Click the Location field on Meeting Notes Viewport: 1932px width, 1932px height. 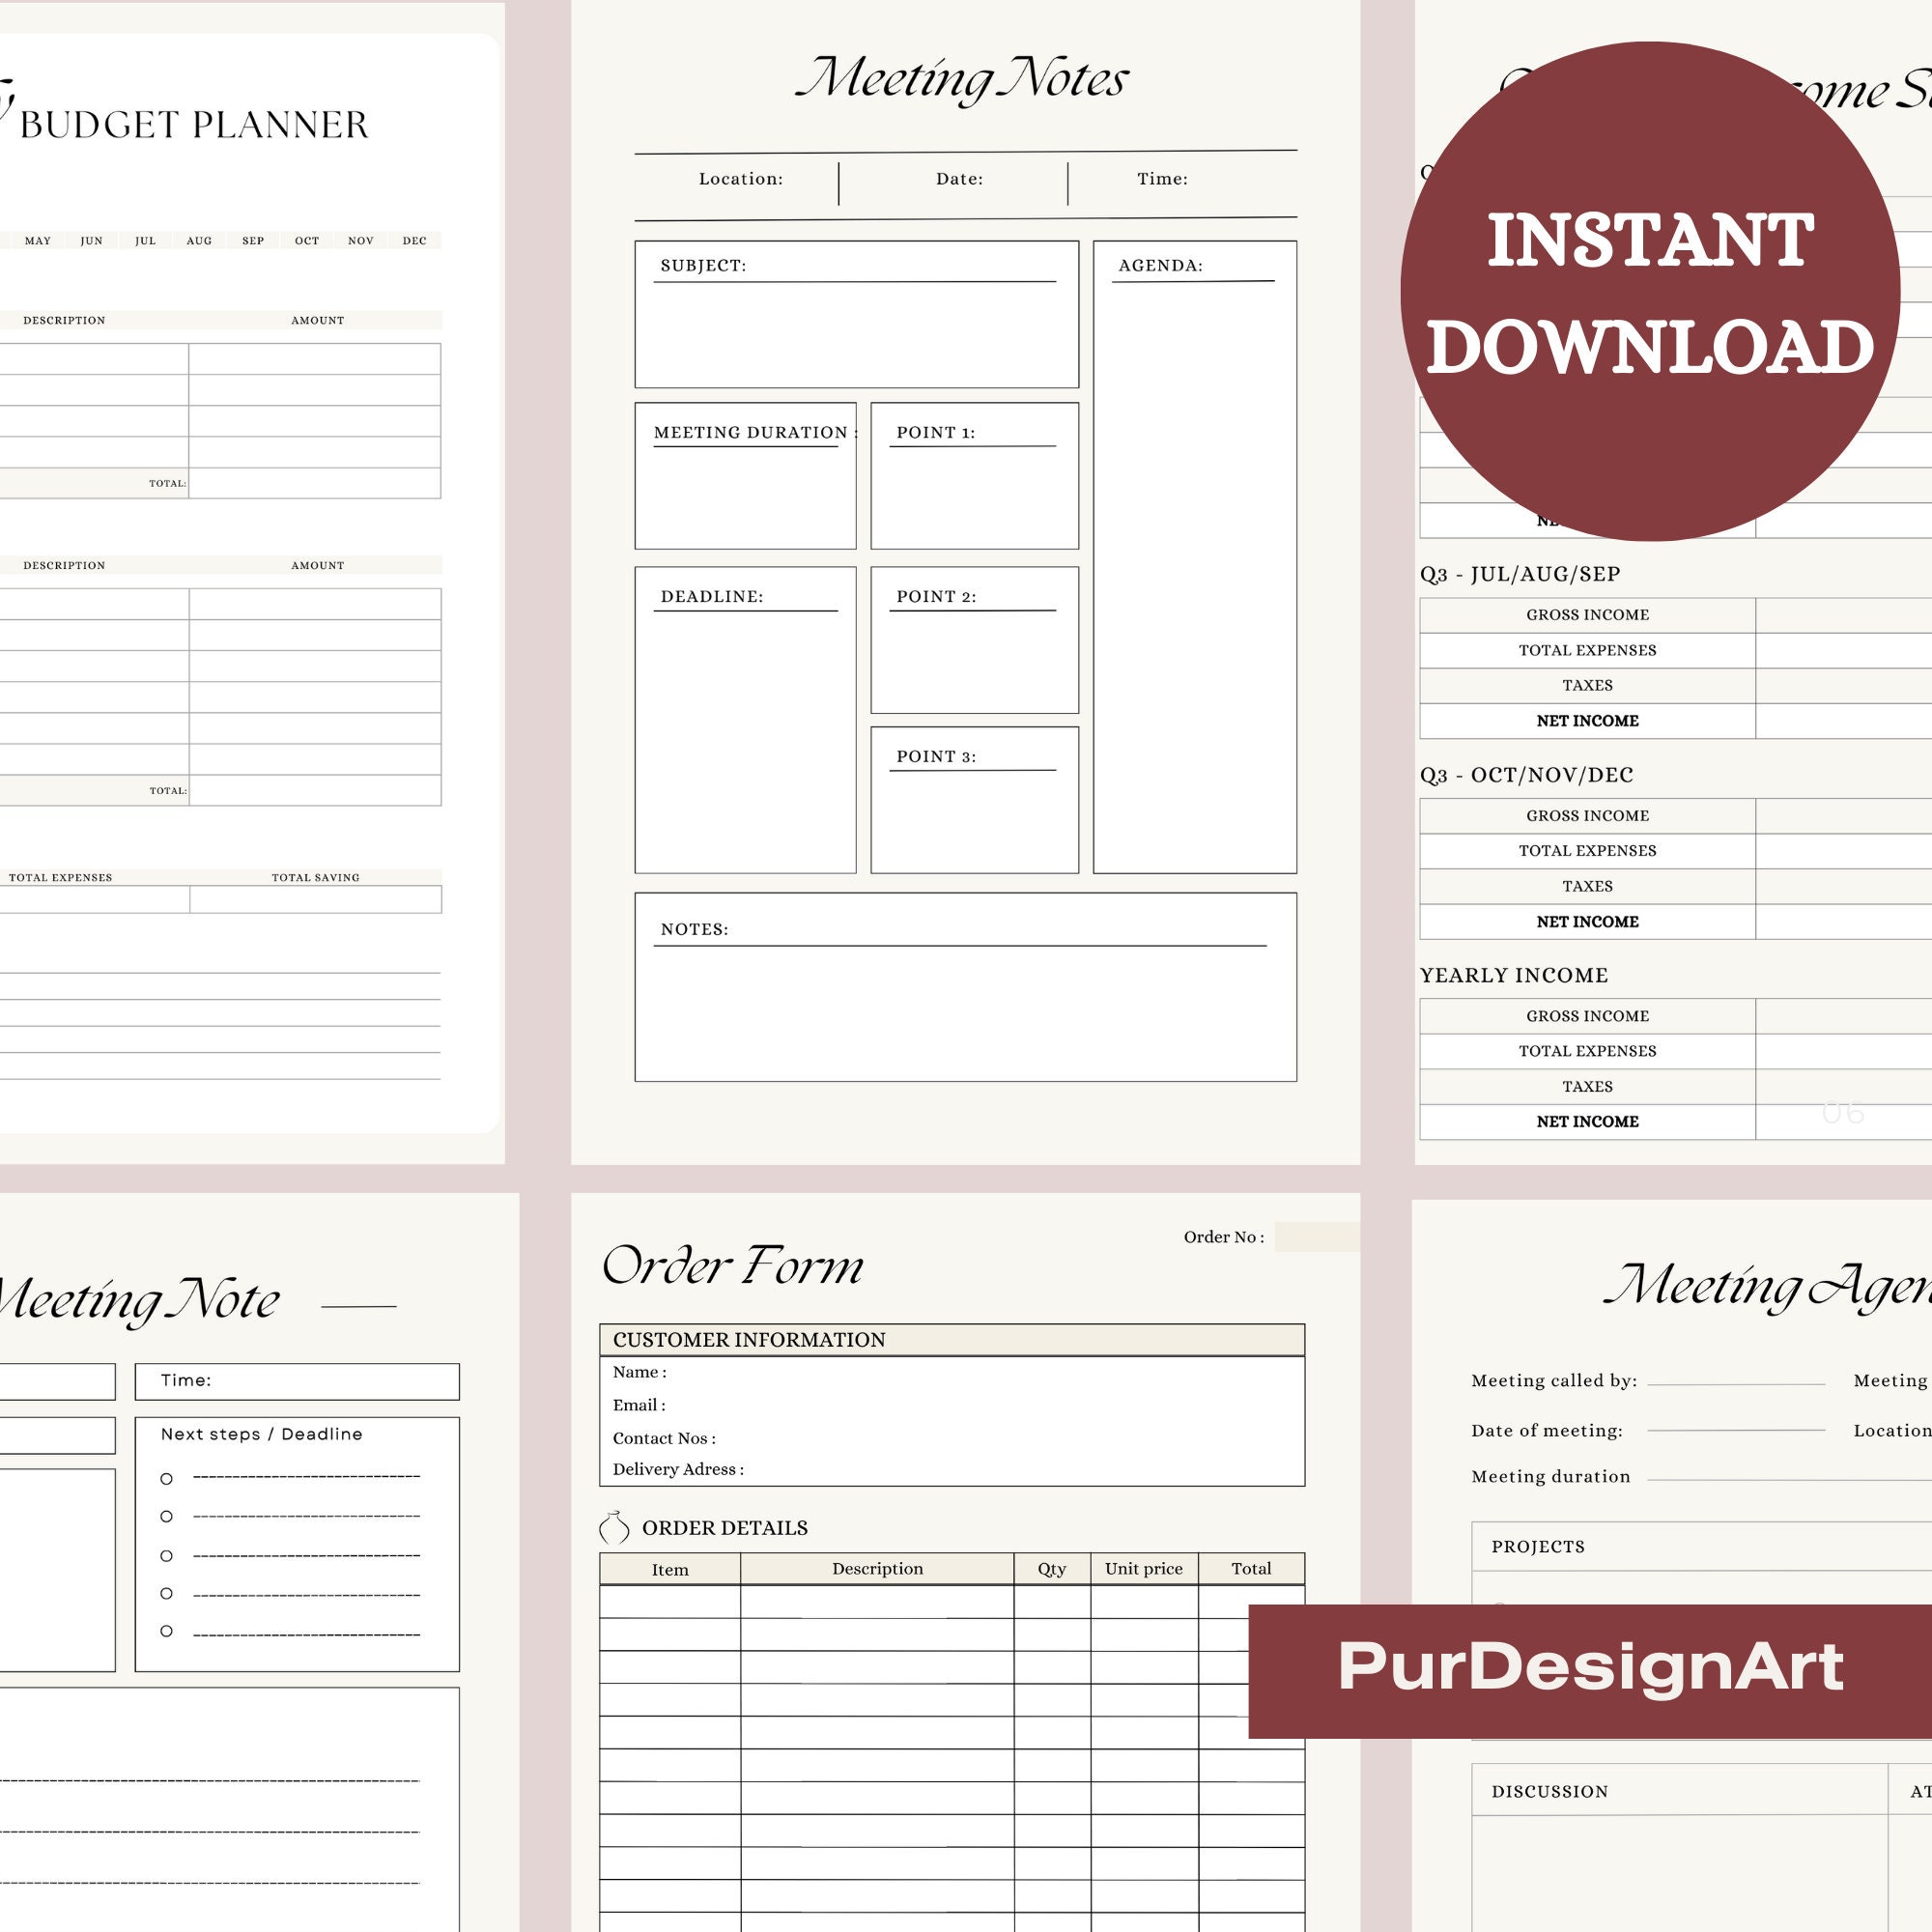point(740,180)
